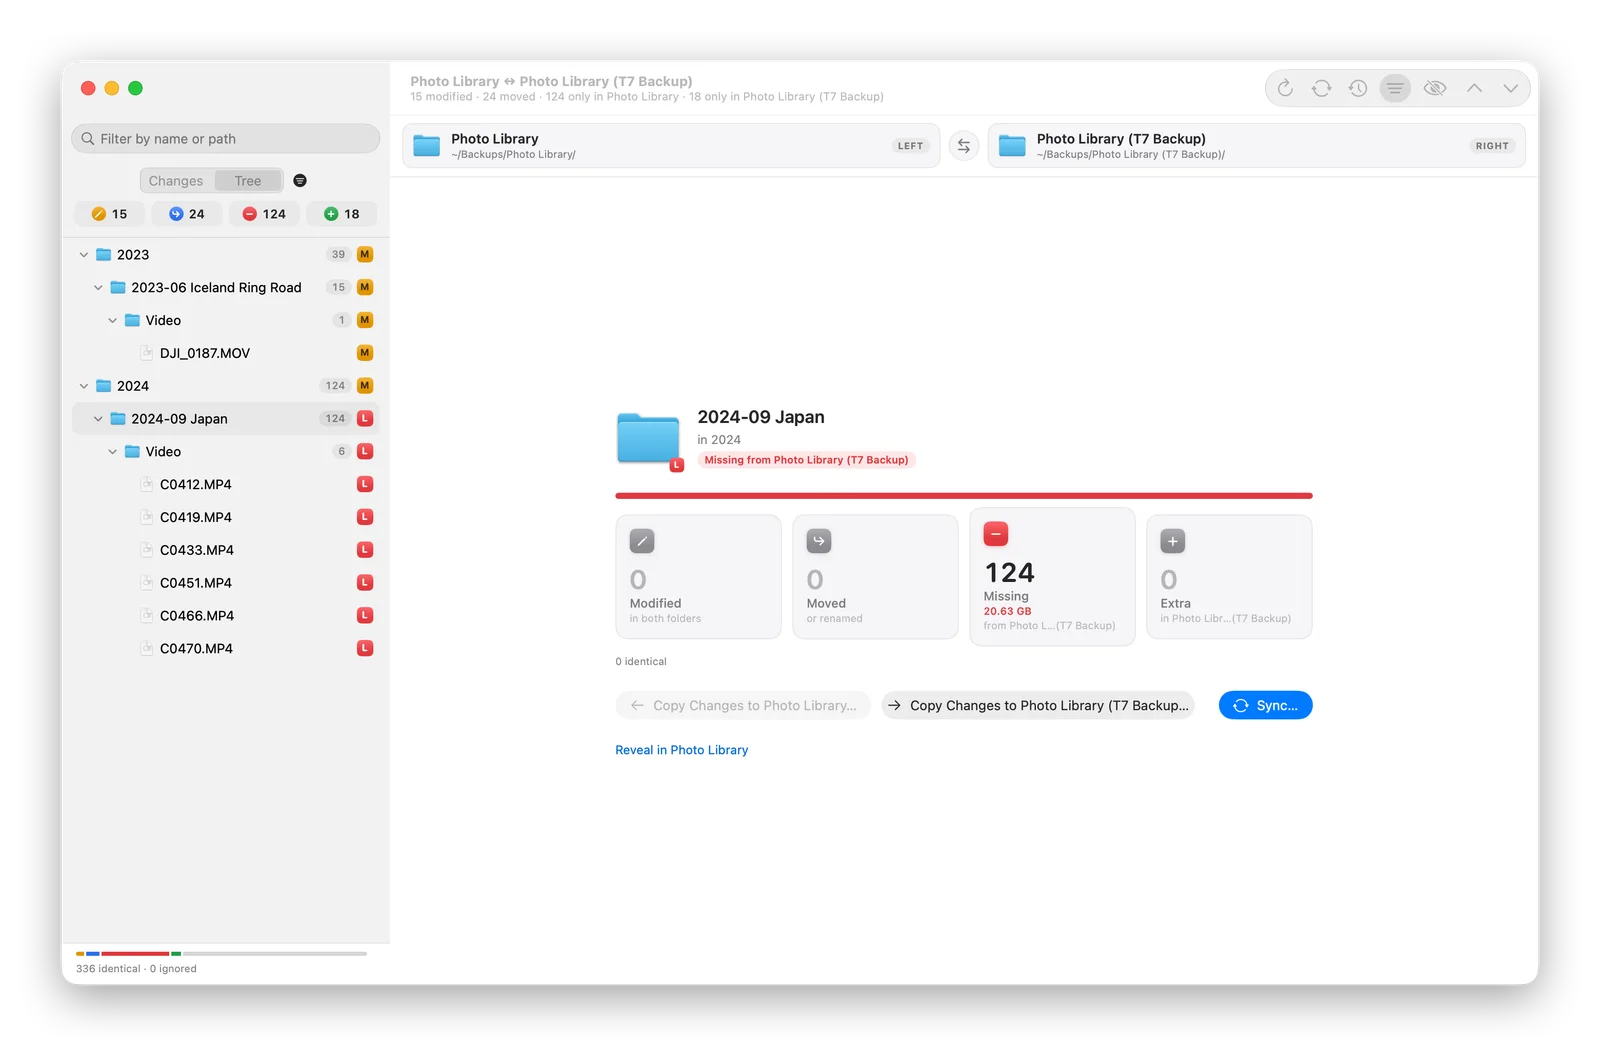Toggle the 18 extra filter chip
Viewport: 1600px width, 1046px height.
coord(342,214)
